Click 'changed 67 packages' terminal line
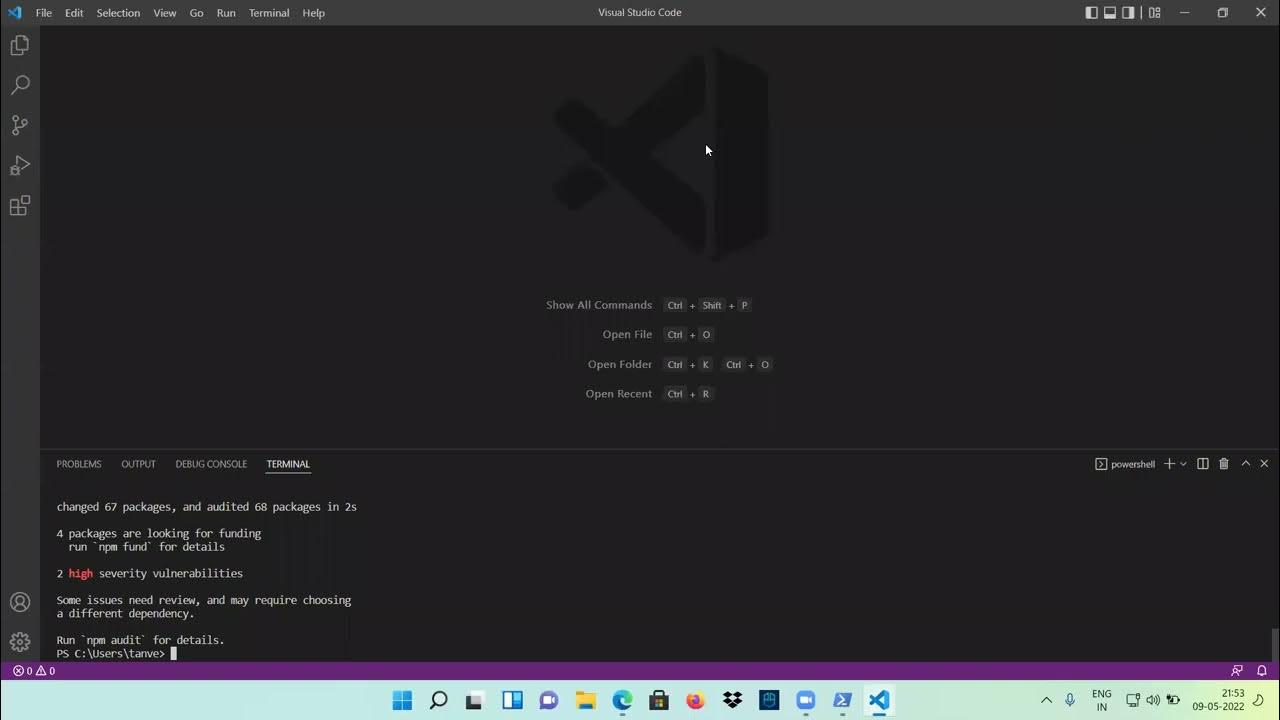Viewport: 1280px width, 720px height. 207,507
